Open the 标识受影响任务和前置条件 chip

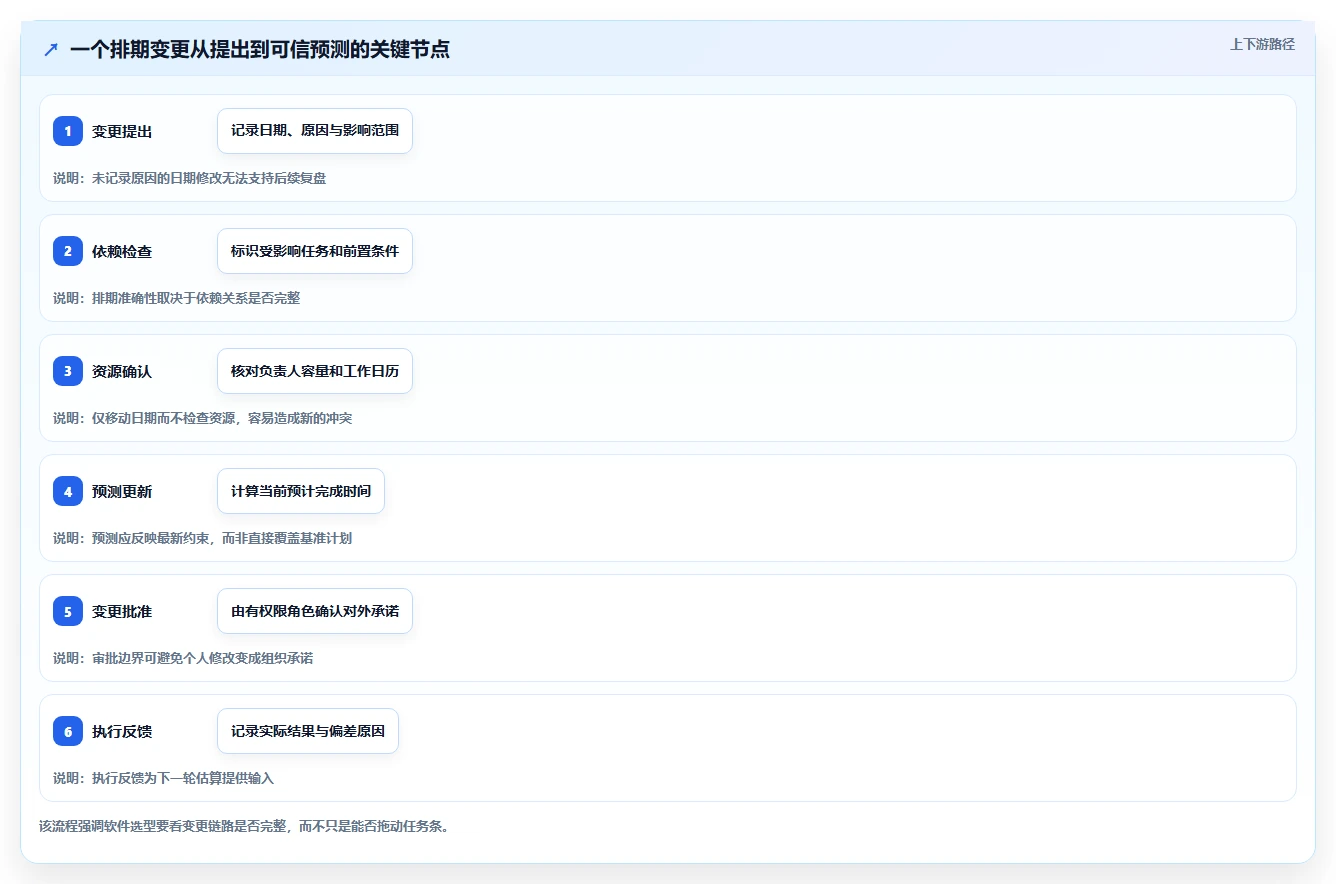coord(315,251)
